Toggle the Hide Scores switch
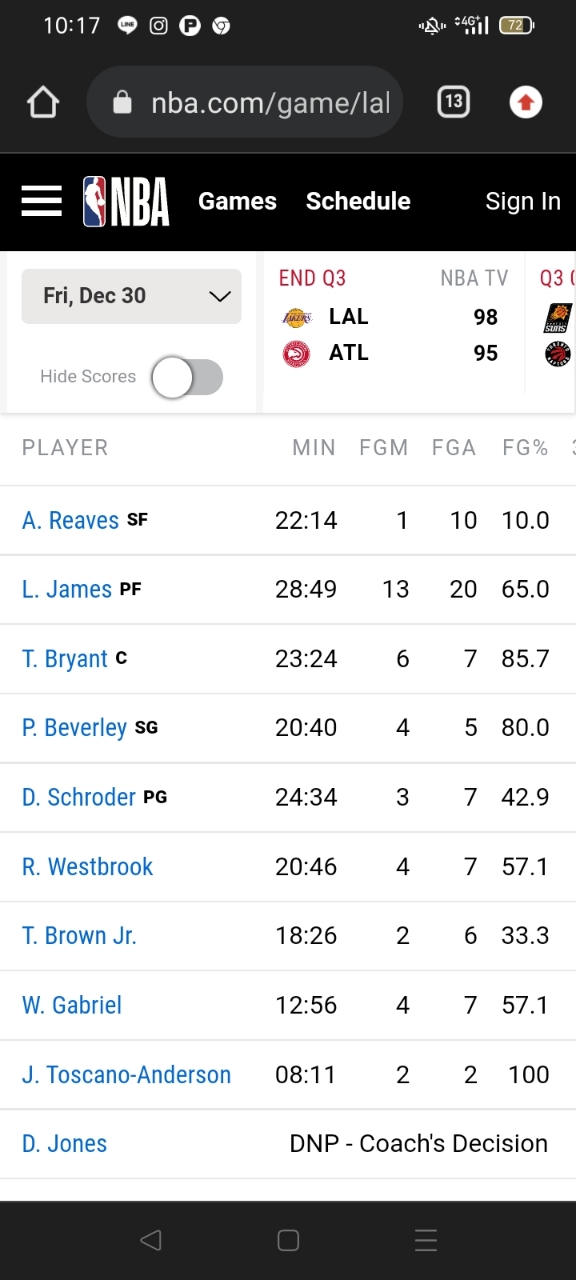The image size is (576, 1280). (x=187, y=377)
